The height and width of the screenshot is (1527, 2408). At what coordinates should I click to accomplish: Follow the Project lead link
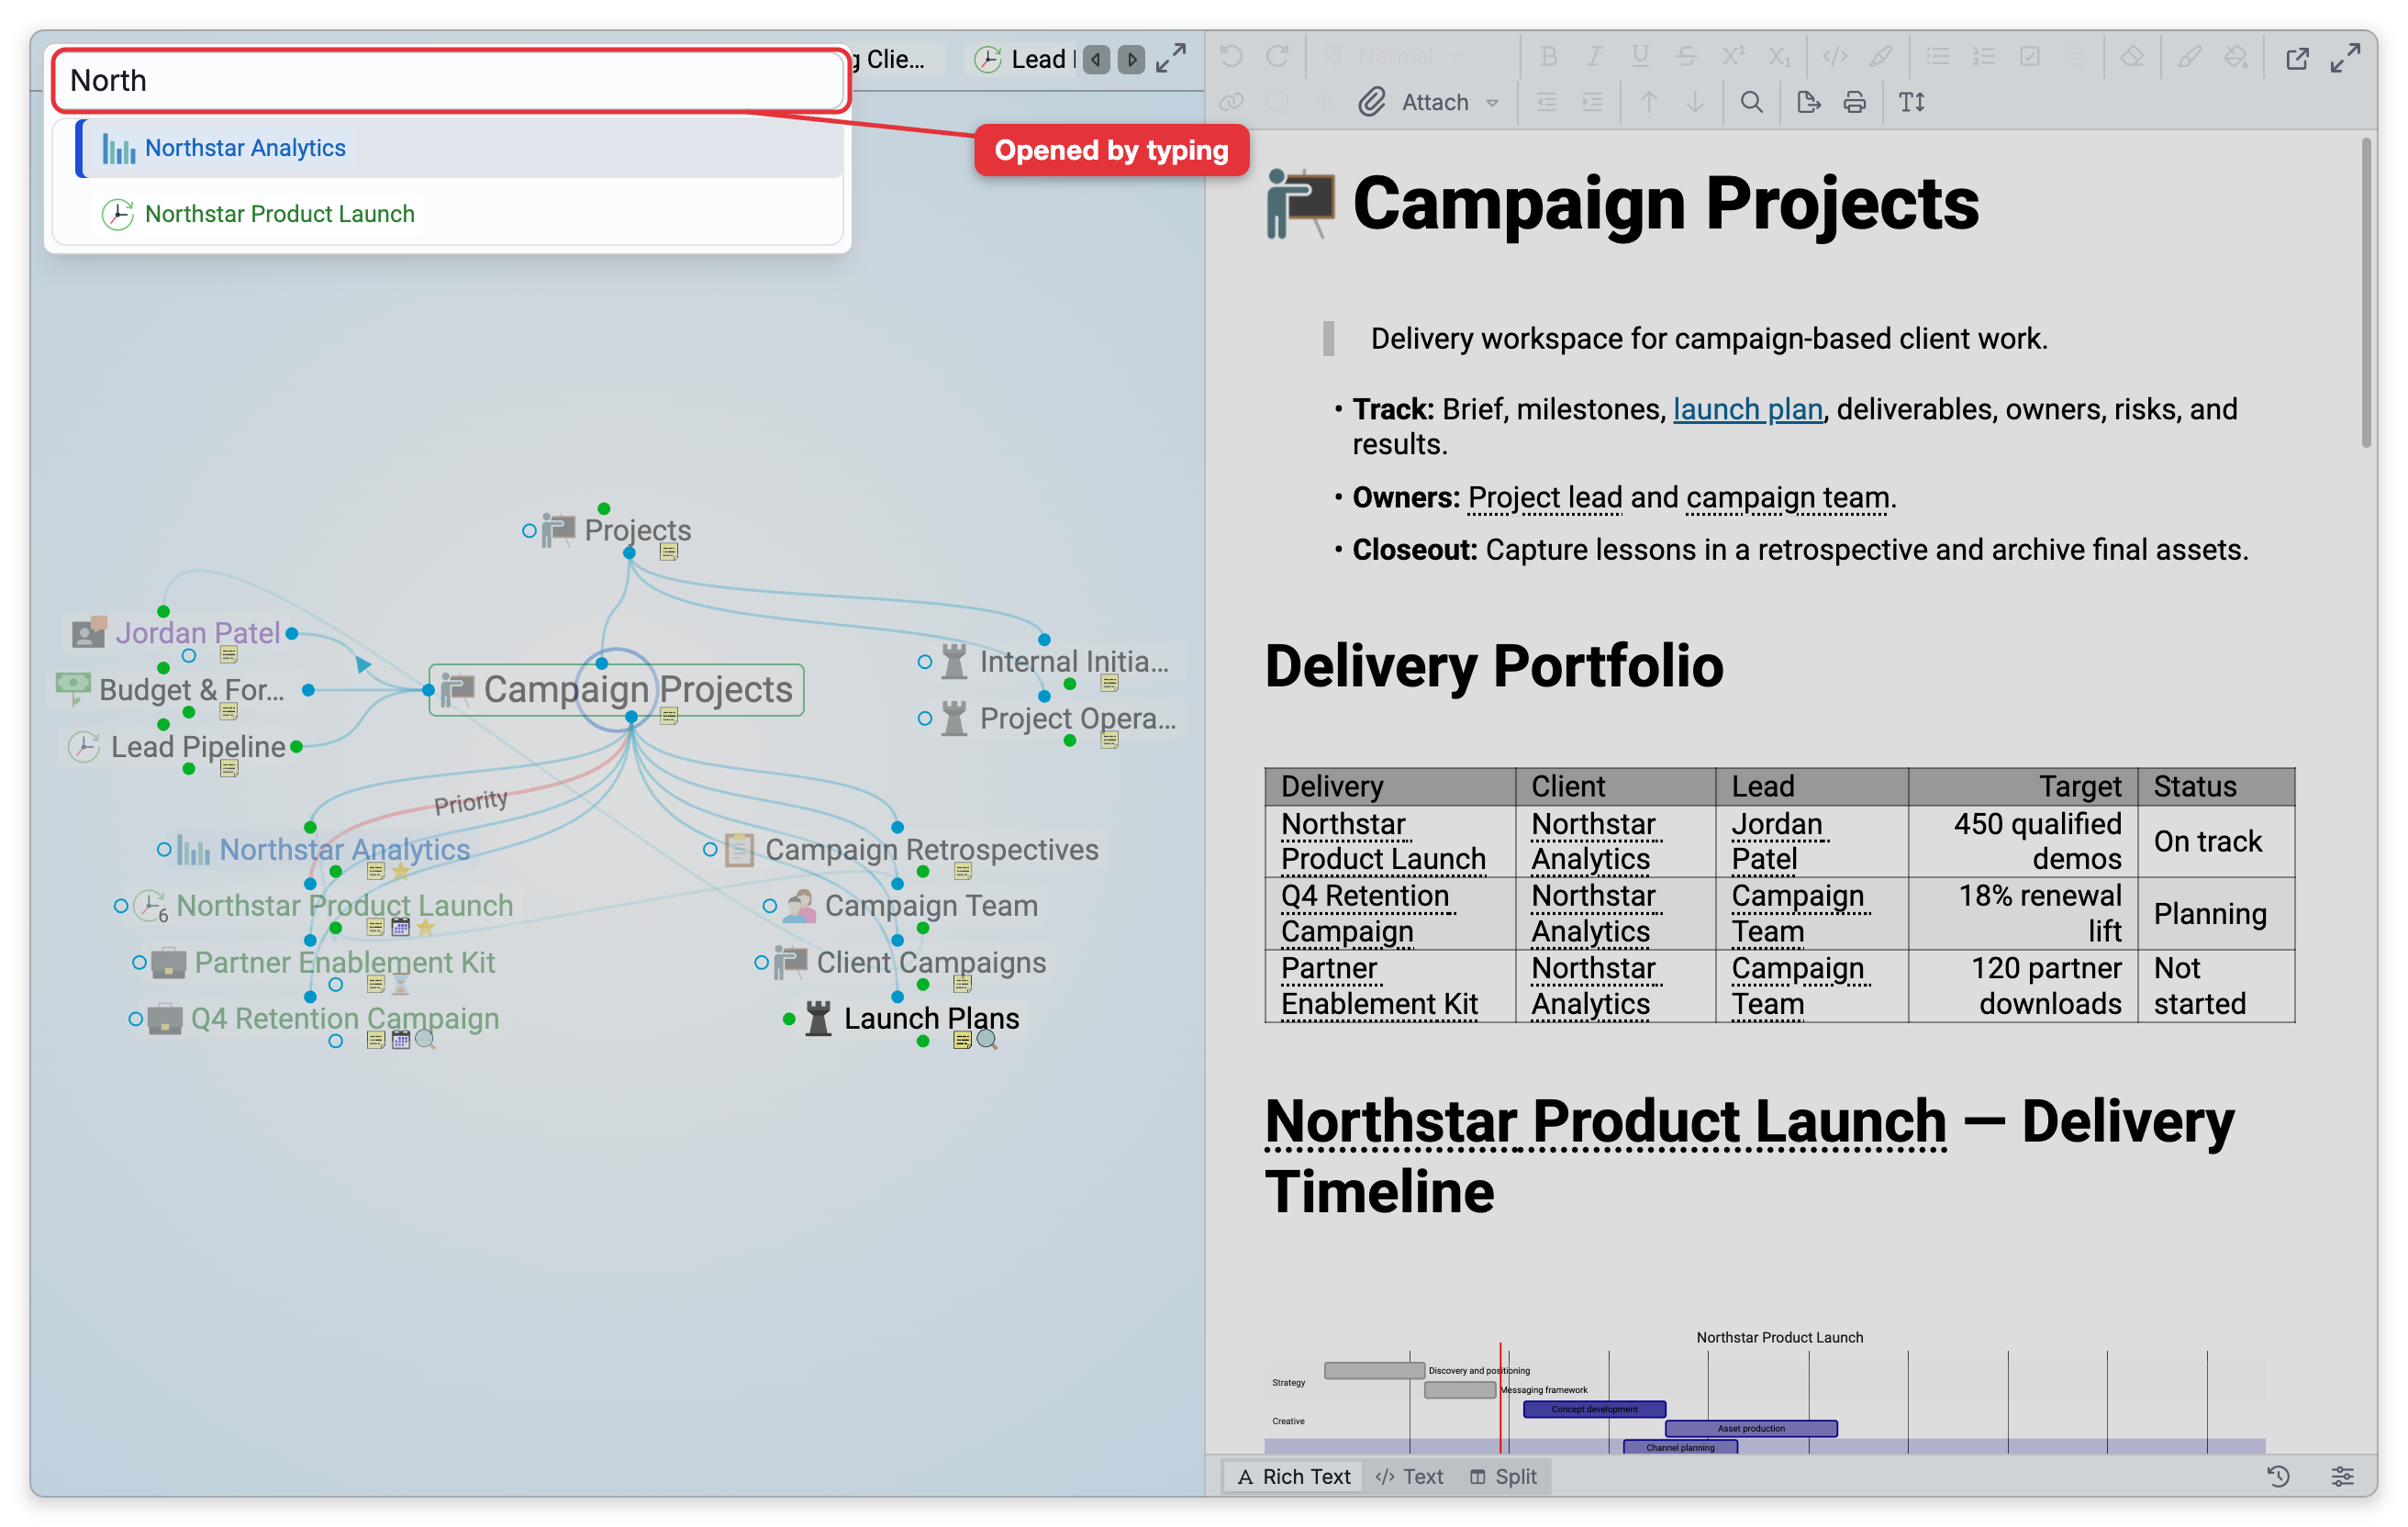click(x=1544, y=497)
